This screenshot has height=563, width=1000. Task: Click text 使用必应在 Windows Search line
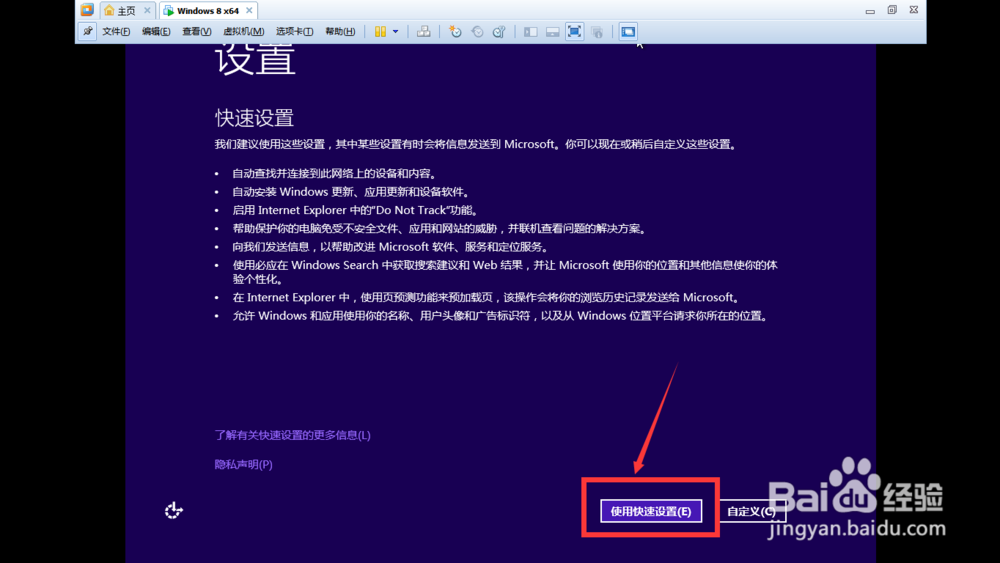504,272
